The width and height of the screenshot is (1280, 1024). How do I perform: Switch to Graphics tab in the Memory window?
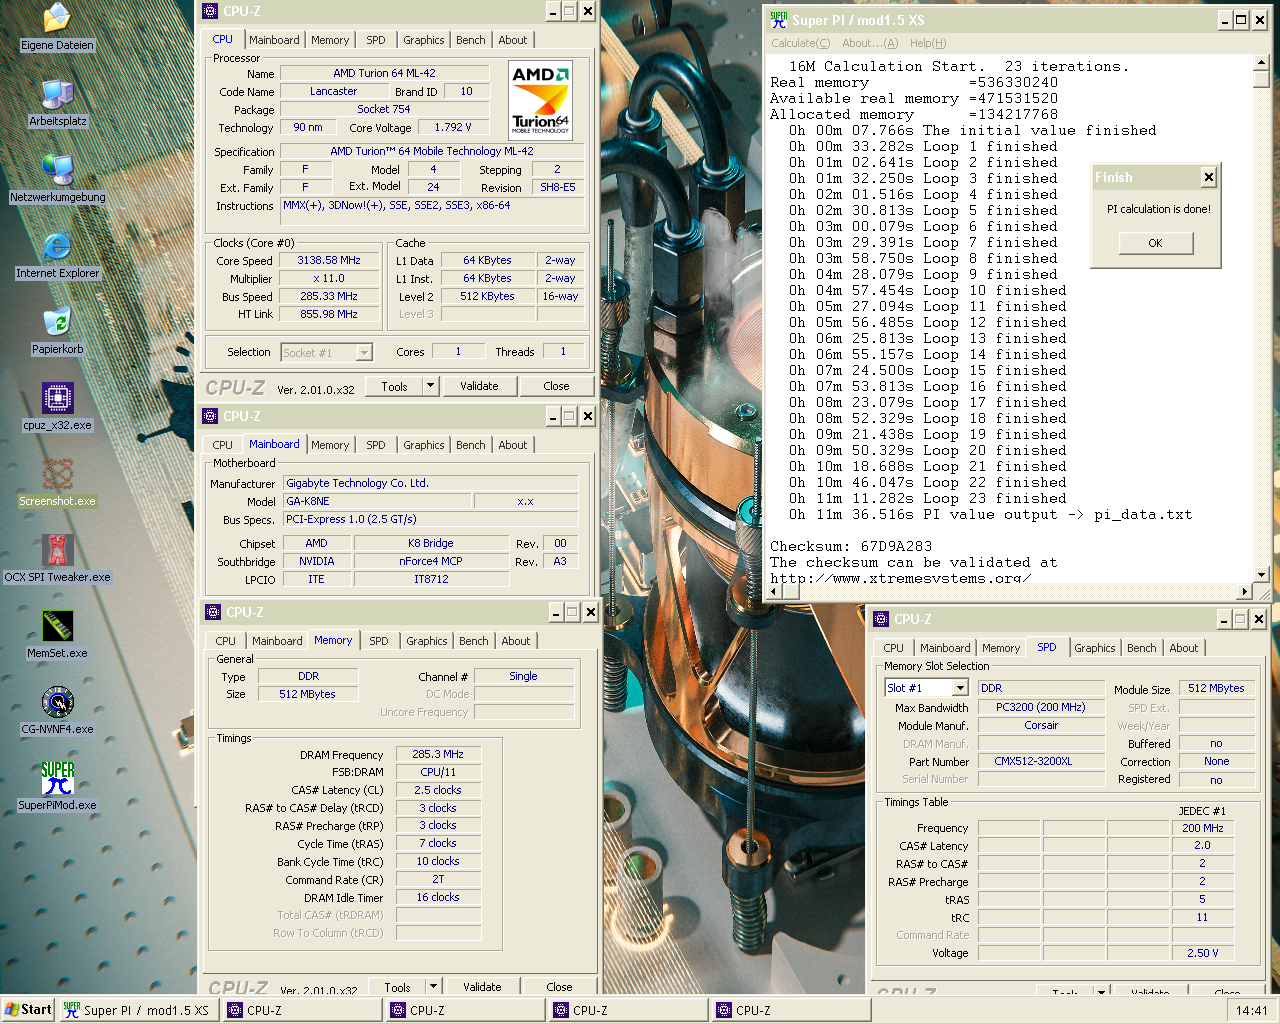point(427,641)
